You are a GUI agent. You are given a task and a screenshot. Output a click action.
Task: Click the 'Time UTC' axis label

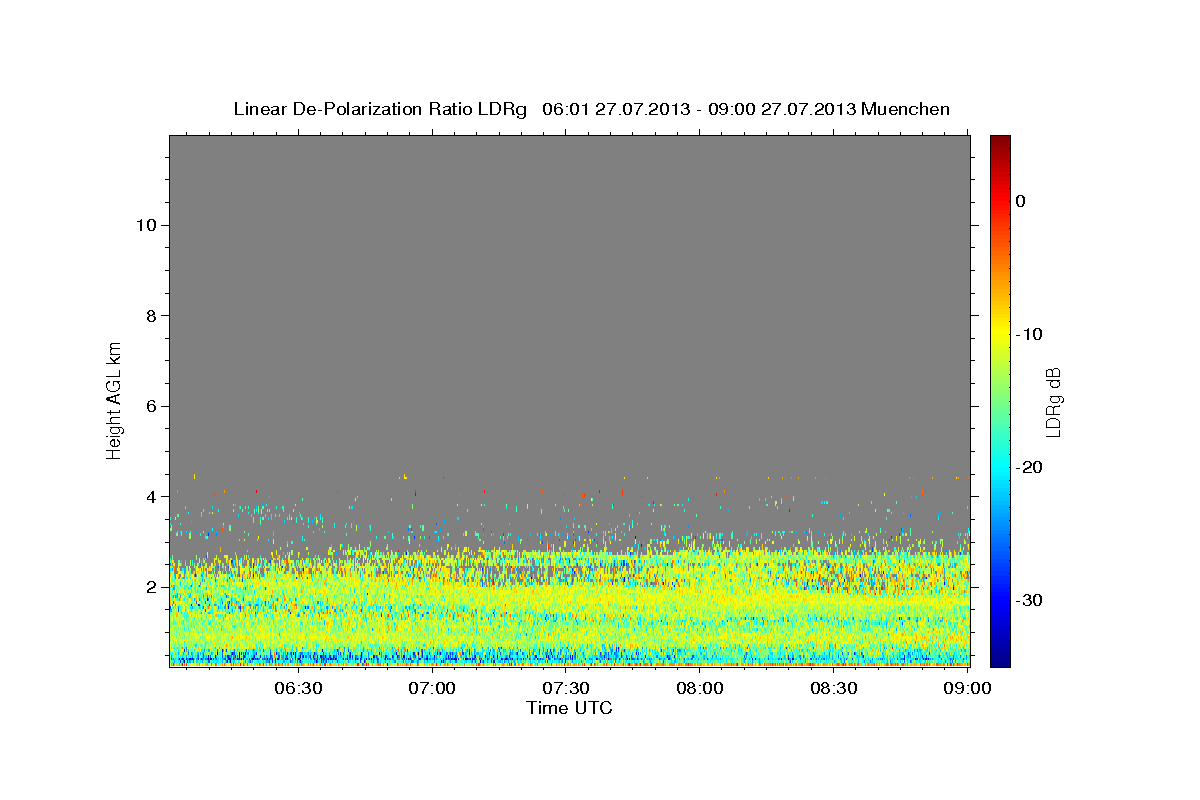(569, 708)
